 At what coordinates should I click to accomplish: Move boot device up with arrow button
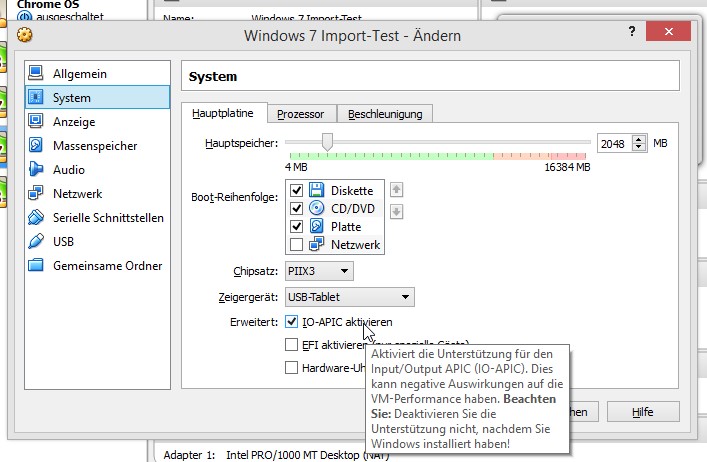pyautogui.click(x=396, y=190)
